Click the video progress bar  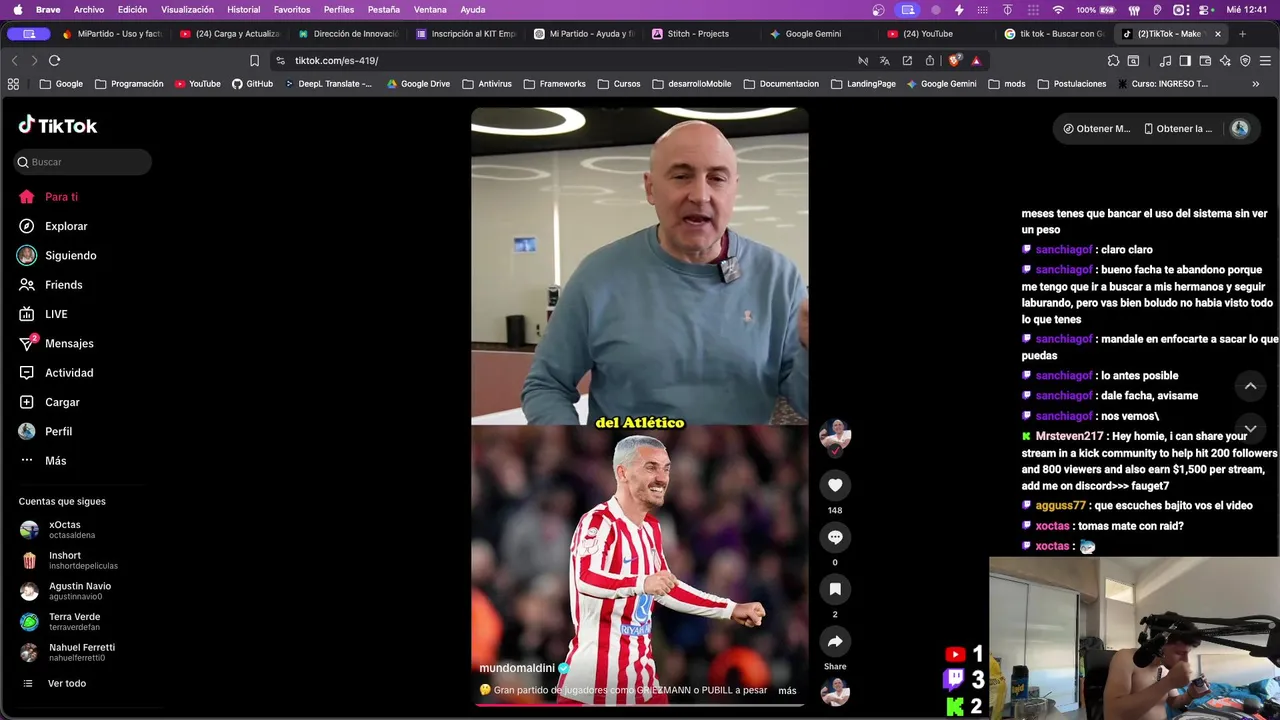639,704
